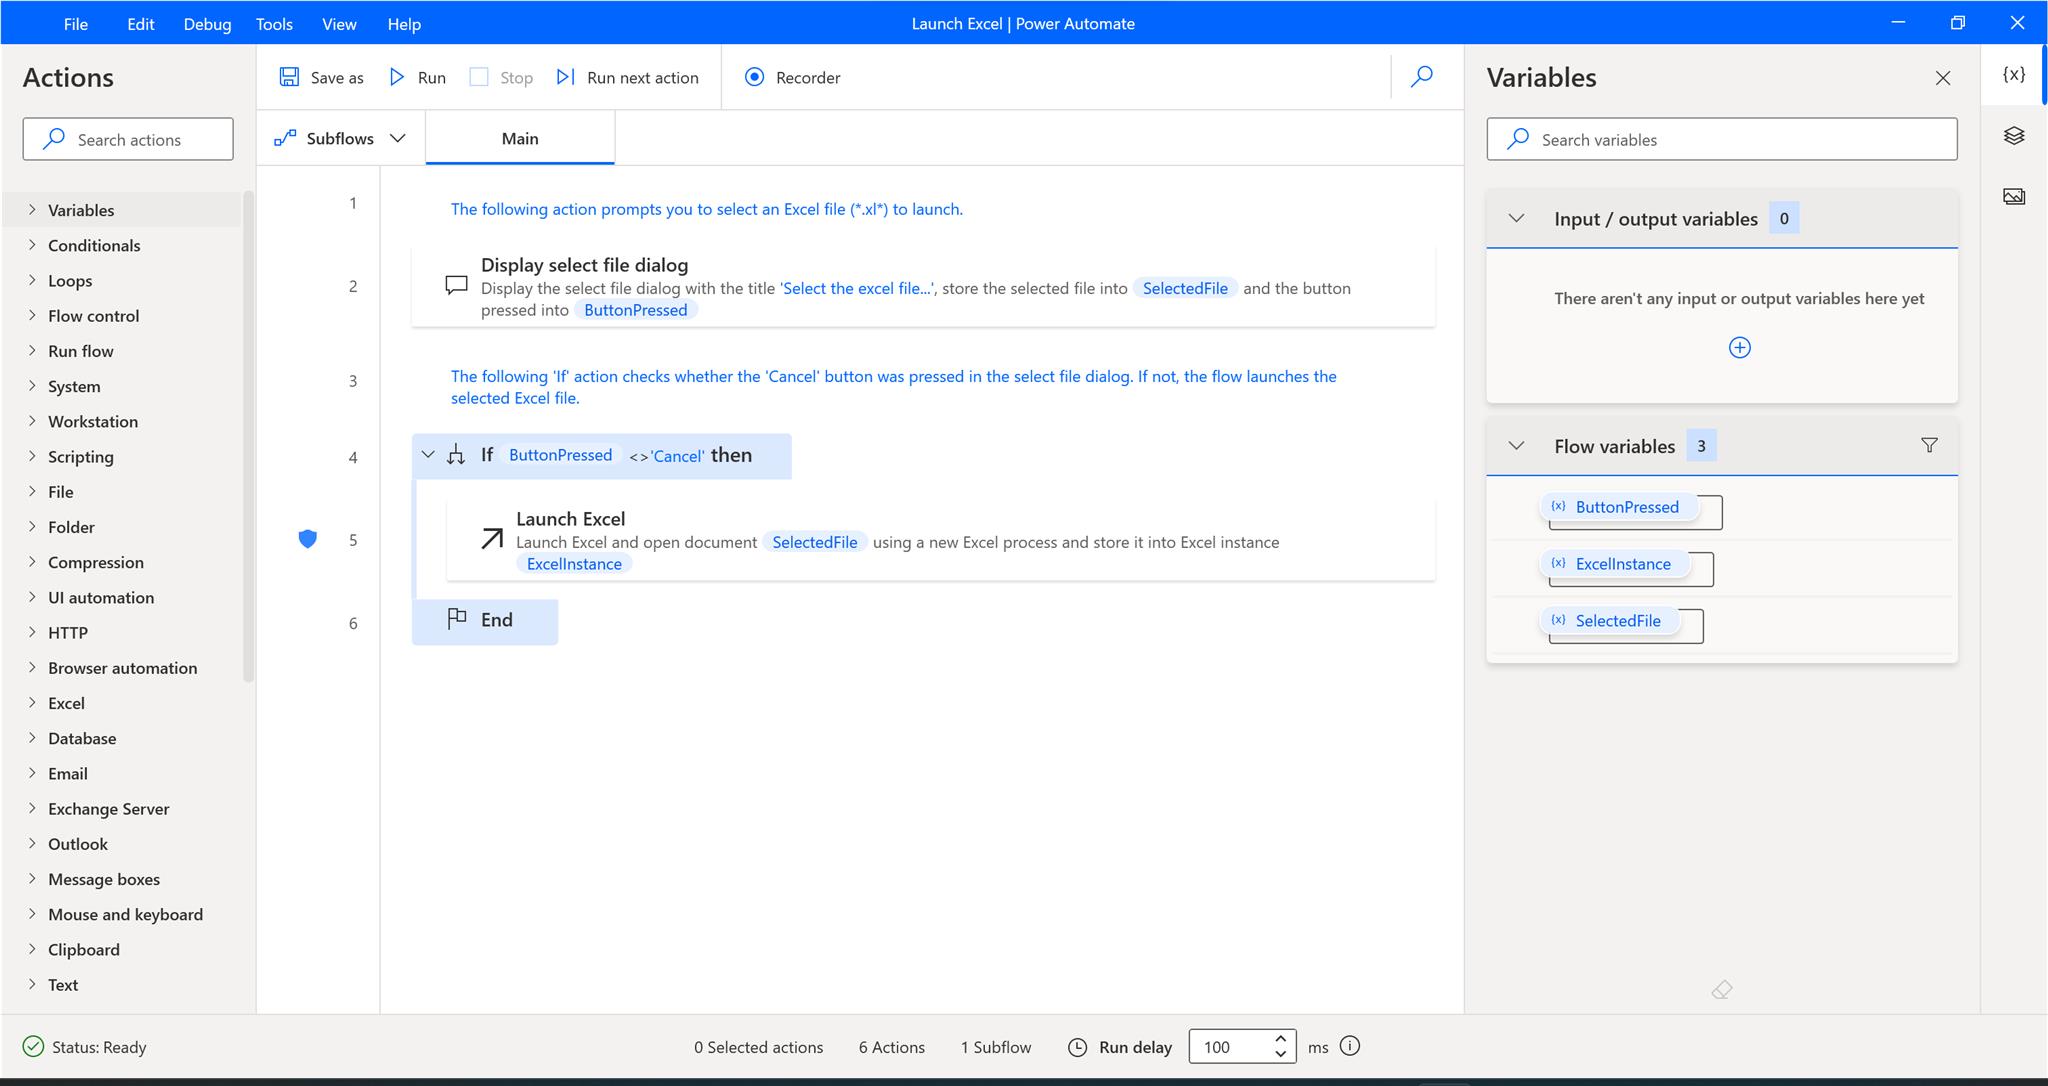
Task: Collapse Input / output variables section
Action: (x=1516, y=218)
